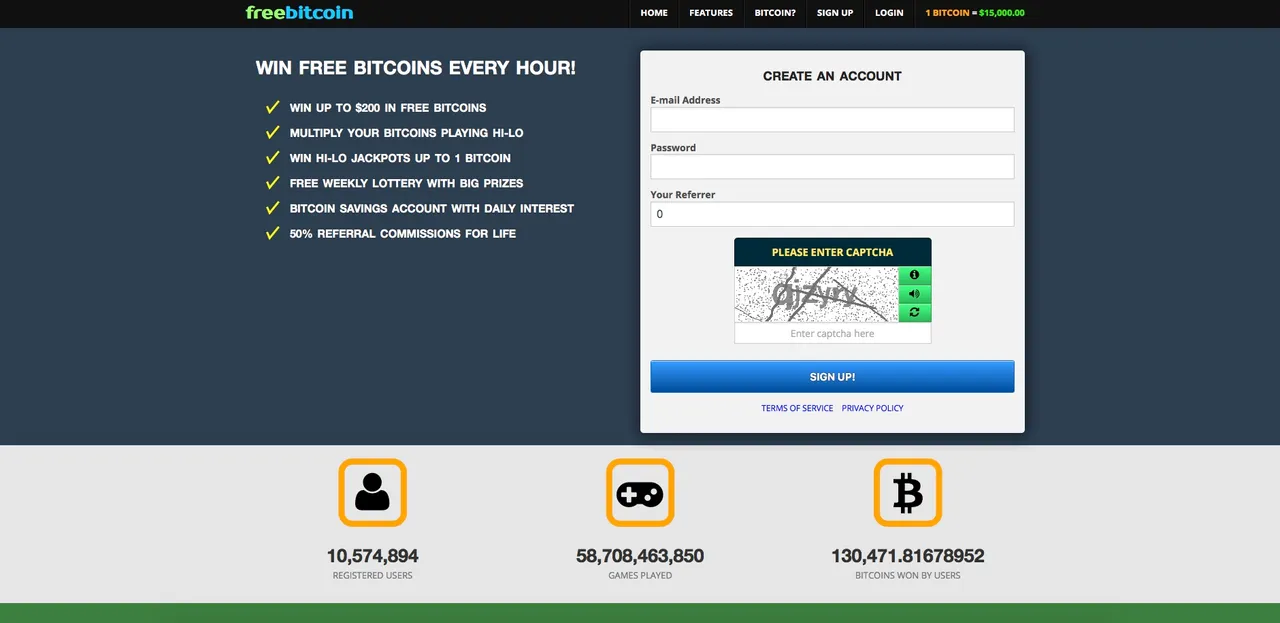Open the BITCOIN? menu item
Image resolution: width=1280 pixels, height=623 pixels.
(775, 13)
